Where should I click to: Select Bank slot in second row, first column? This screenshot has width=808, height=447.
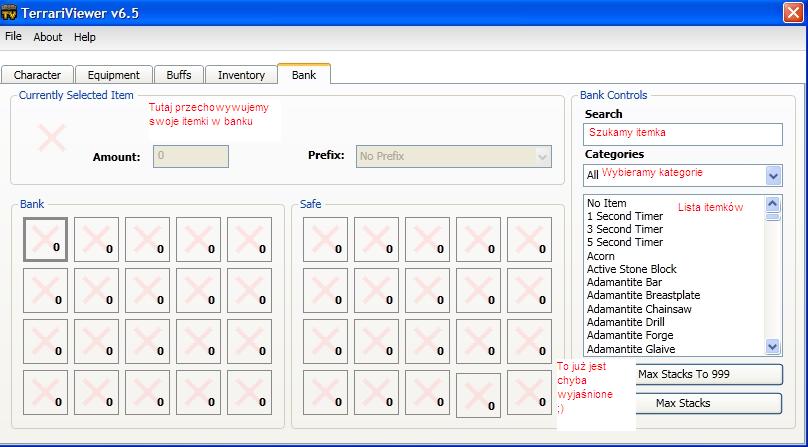[x=45, y=290]
